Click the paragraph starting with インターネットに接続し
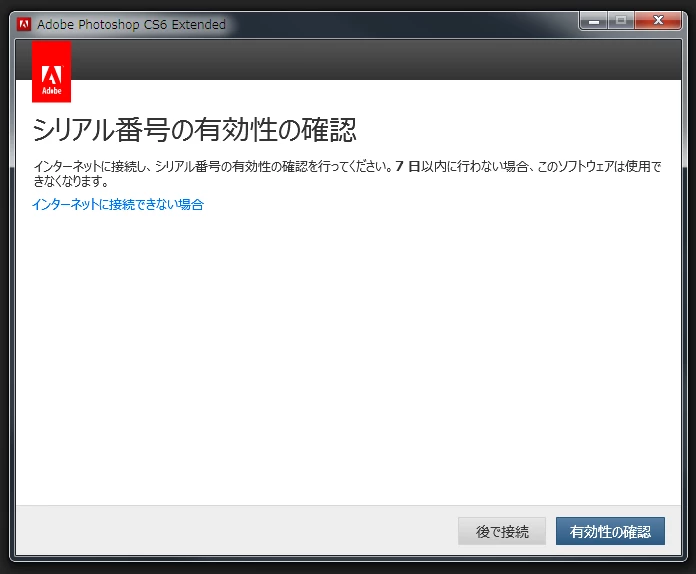The height and width of the screenshot is (574, 696). pyautogui.click(x=348, y=174)
